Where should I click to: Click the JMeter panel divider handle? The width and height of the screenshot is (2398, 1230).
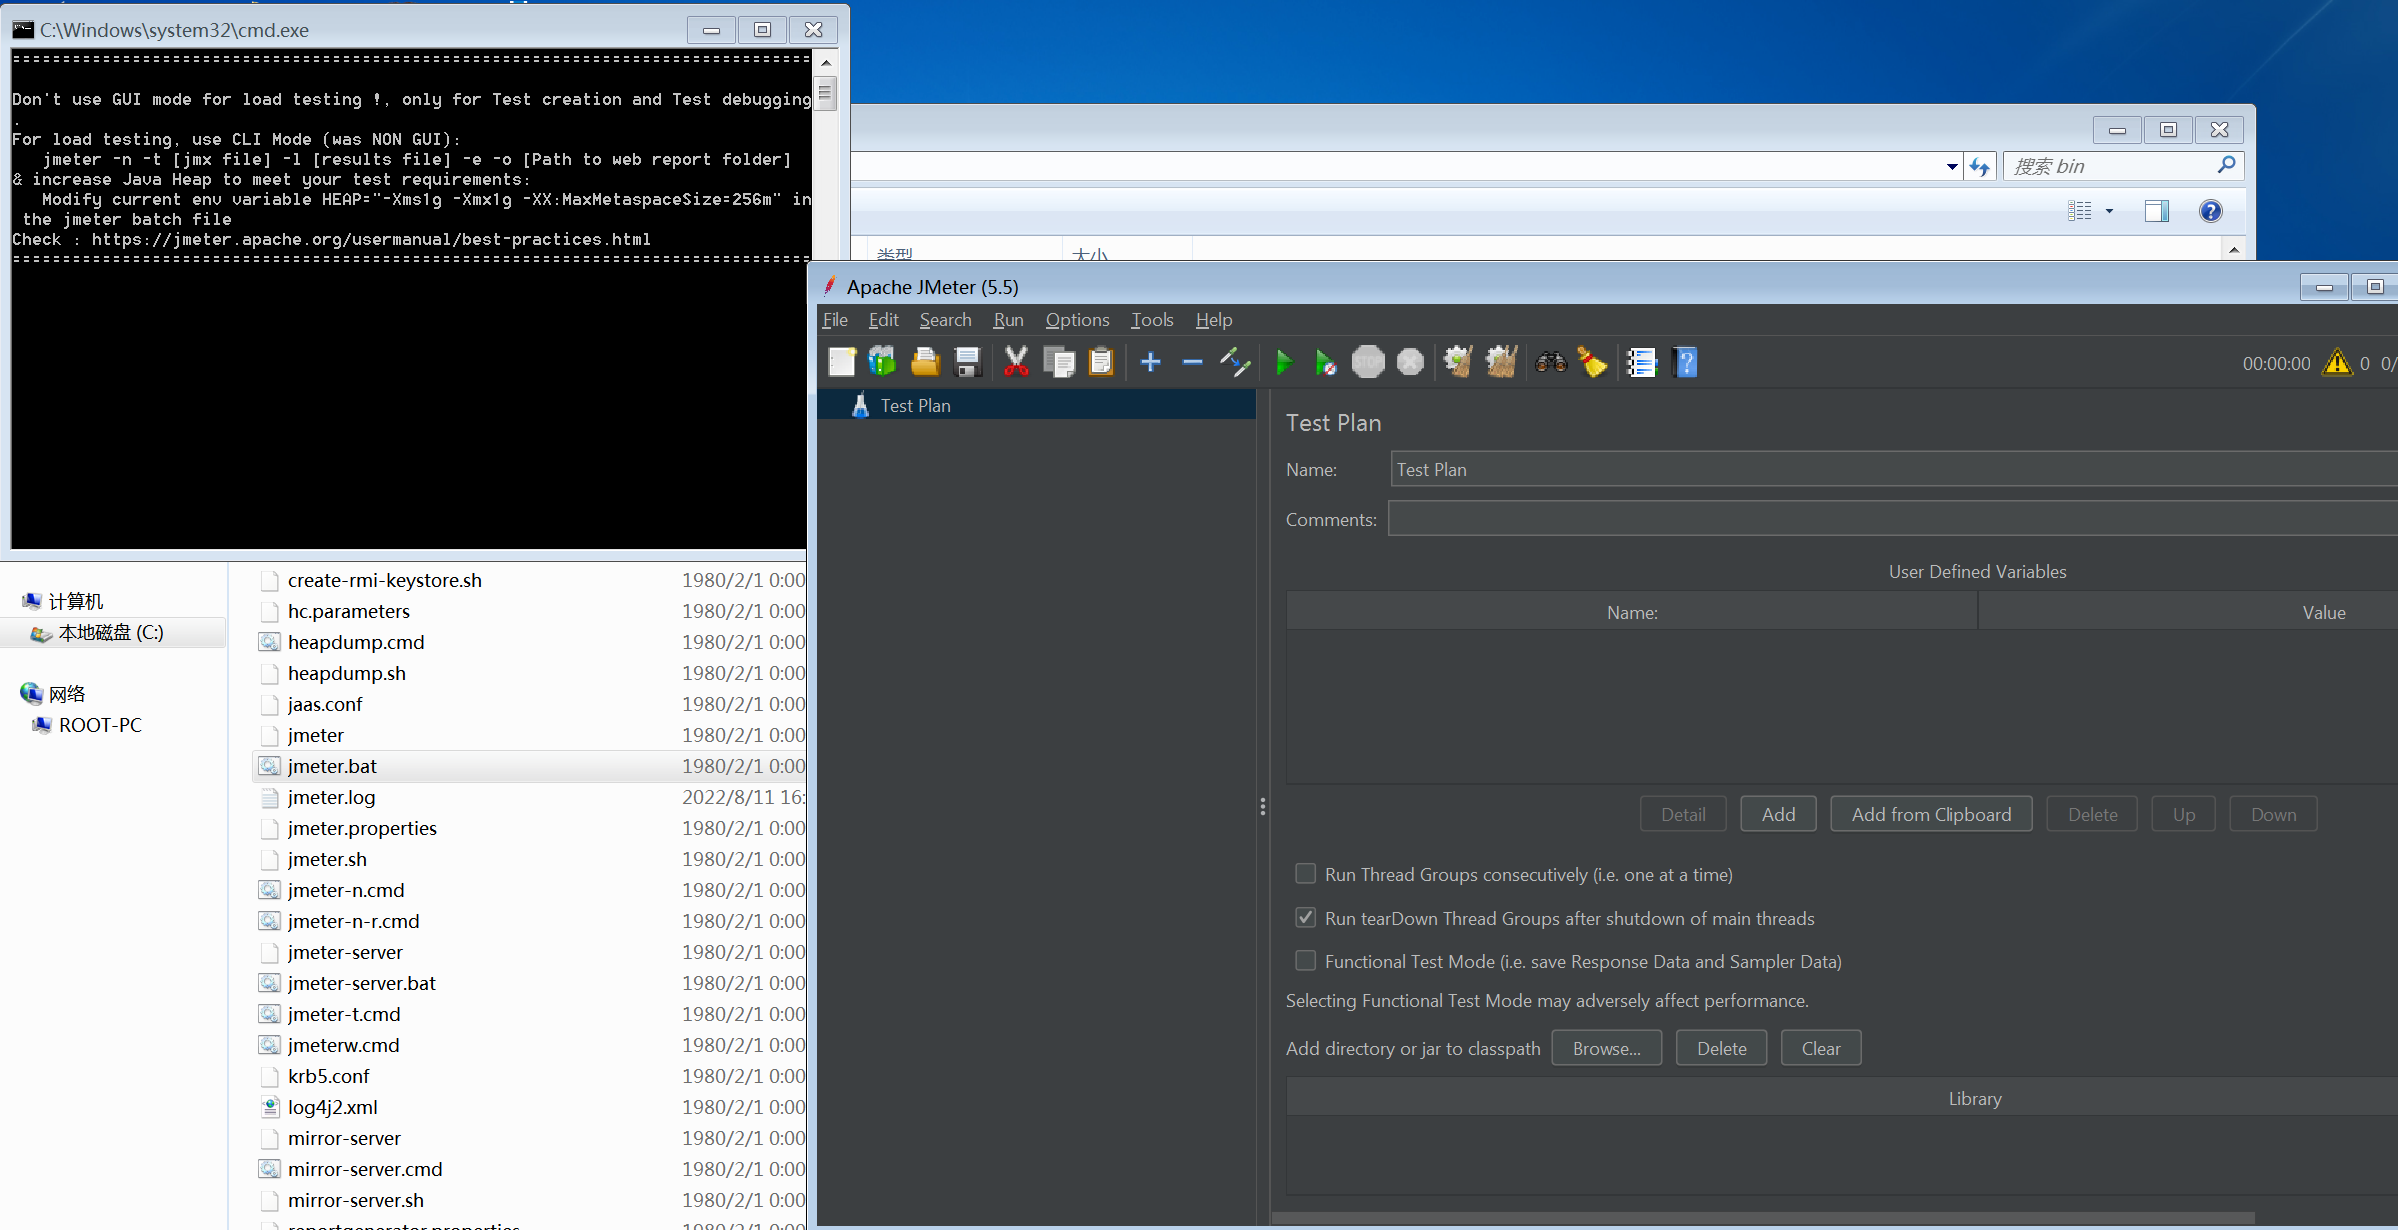(1263, 806)
